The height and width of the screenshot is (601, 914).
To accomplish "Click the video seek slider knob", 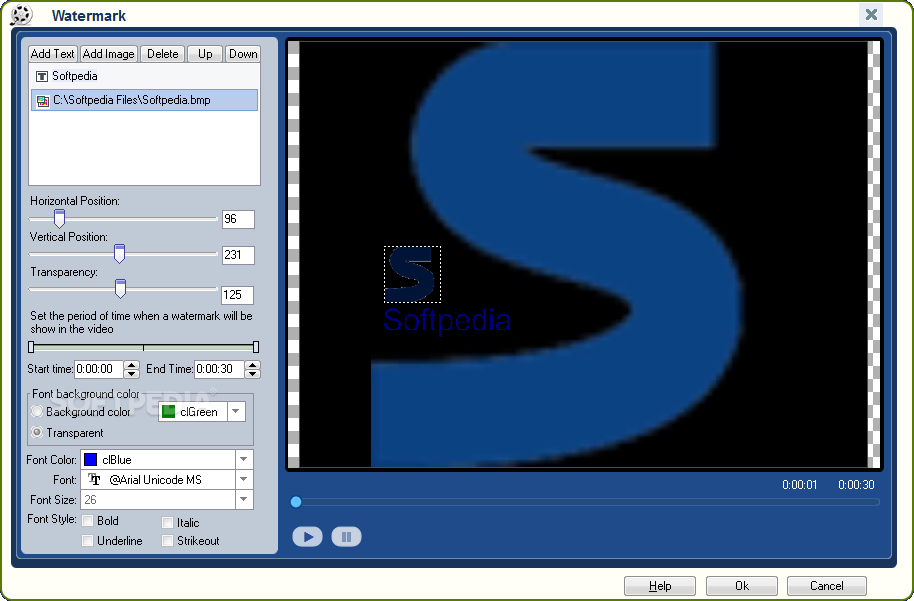I will click(296, 502).
